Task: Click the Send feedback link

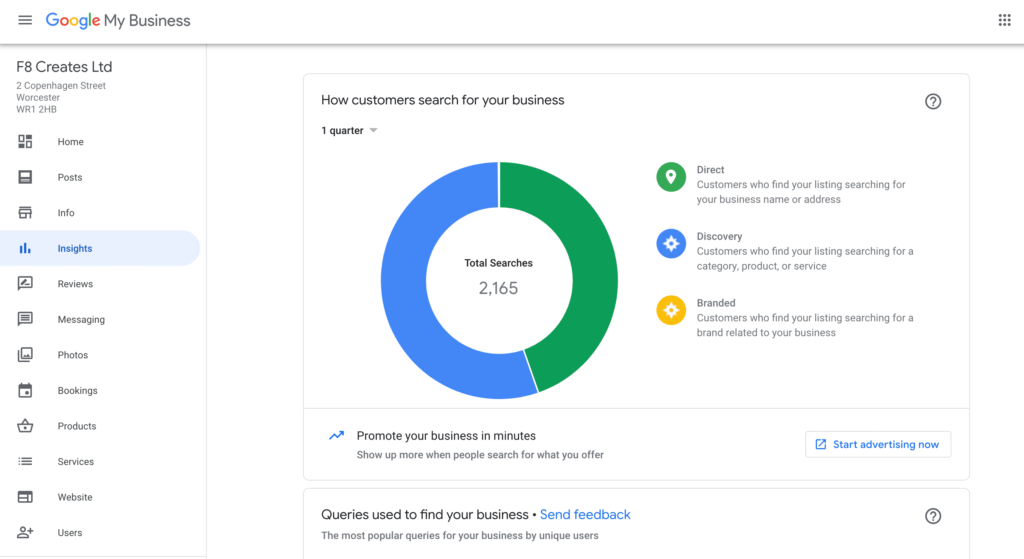Action: 585,515
